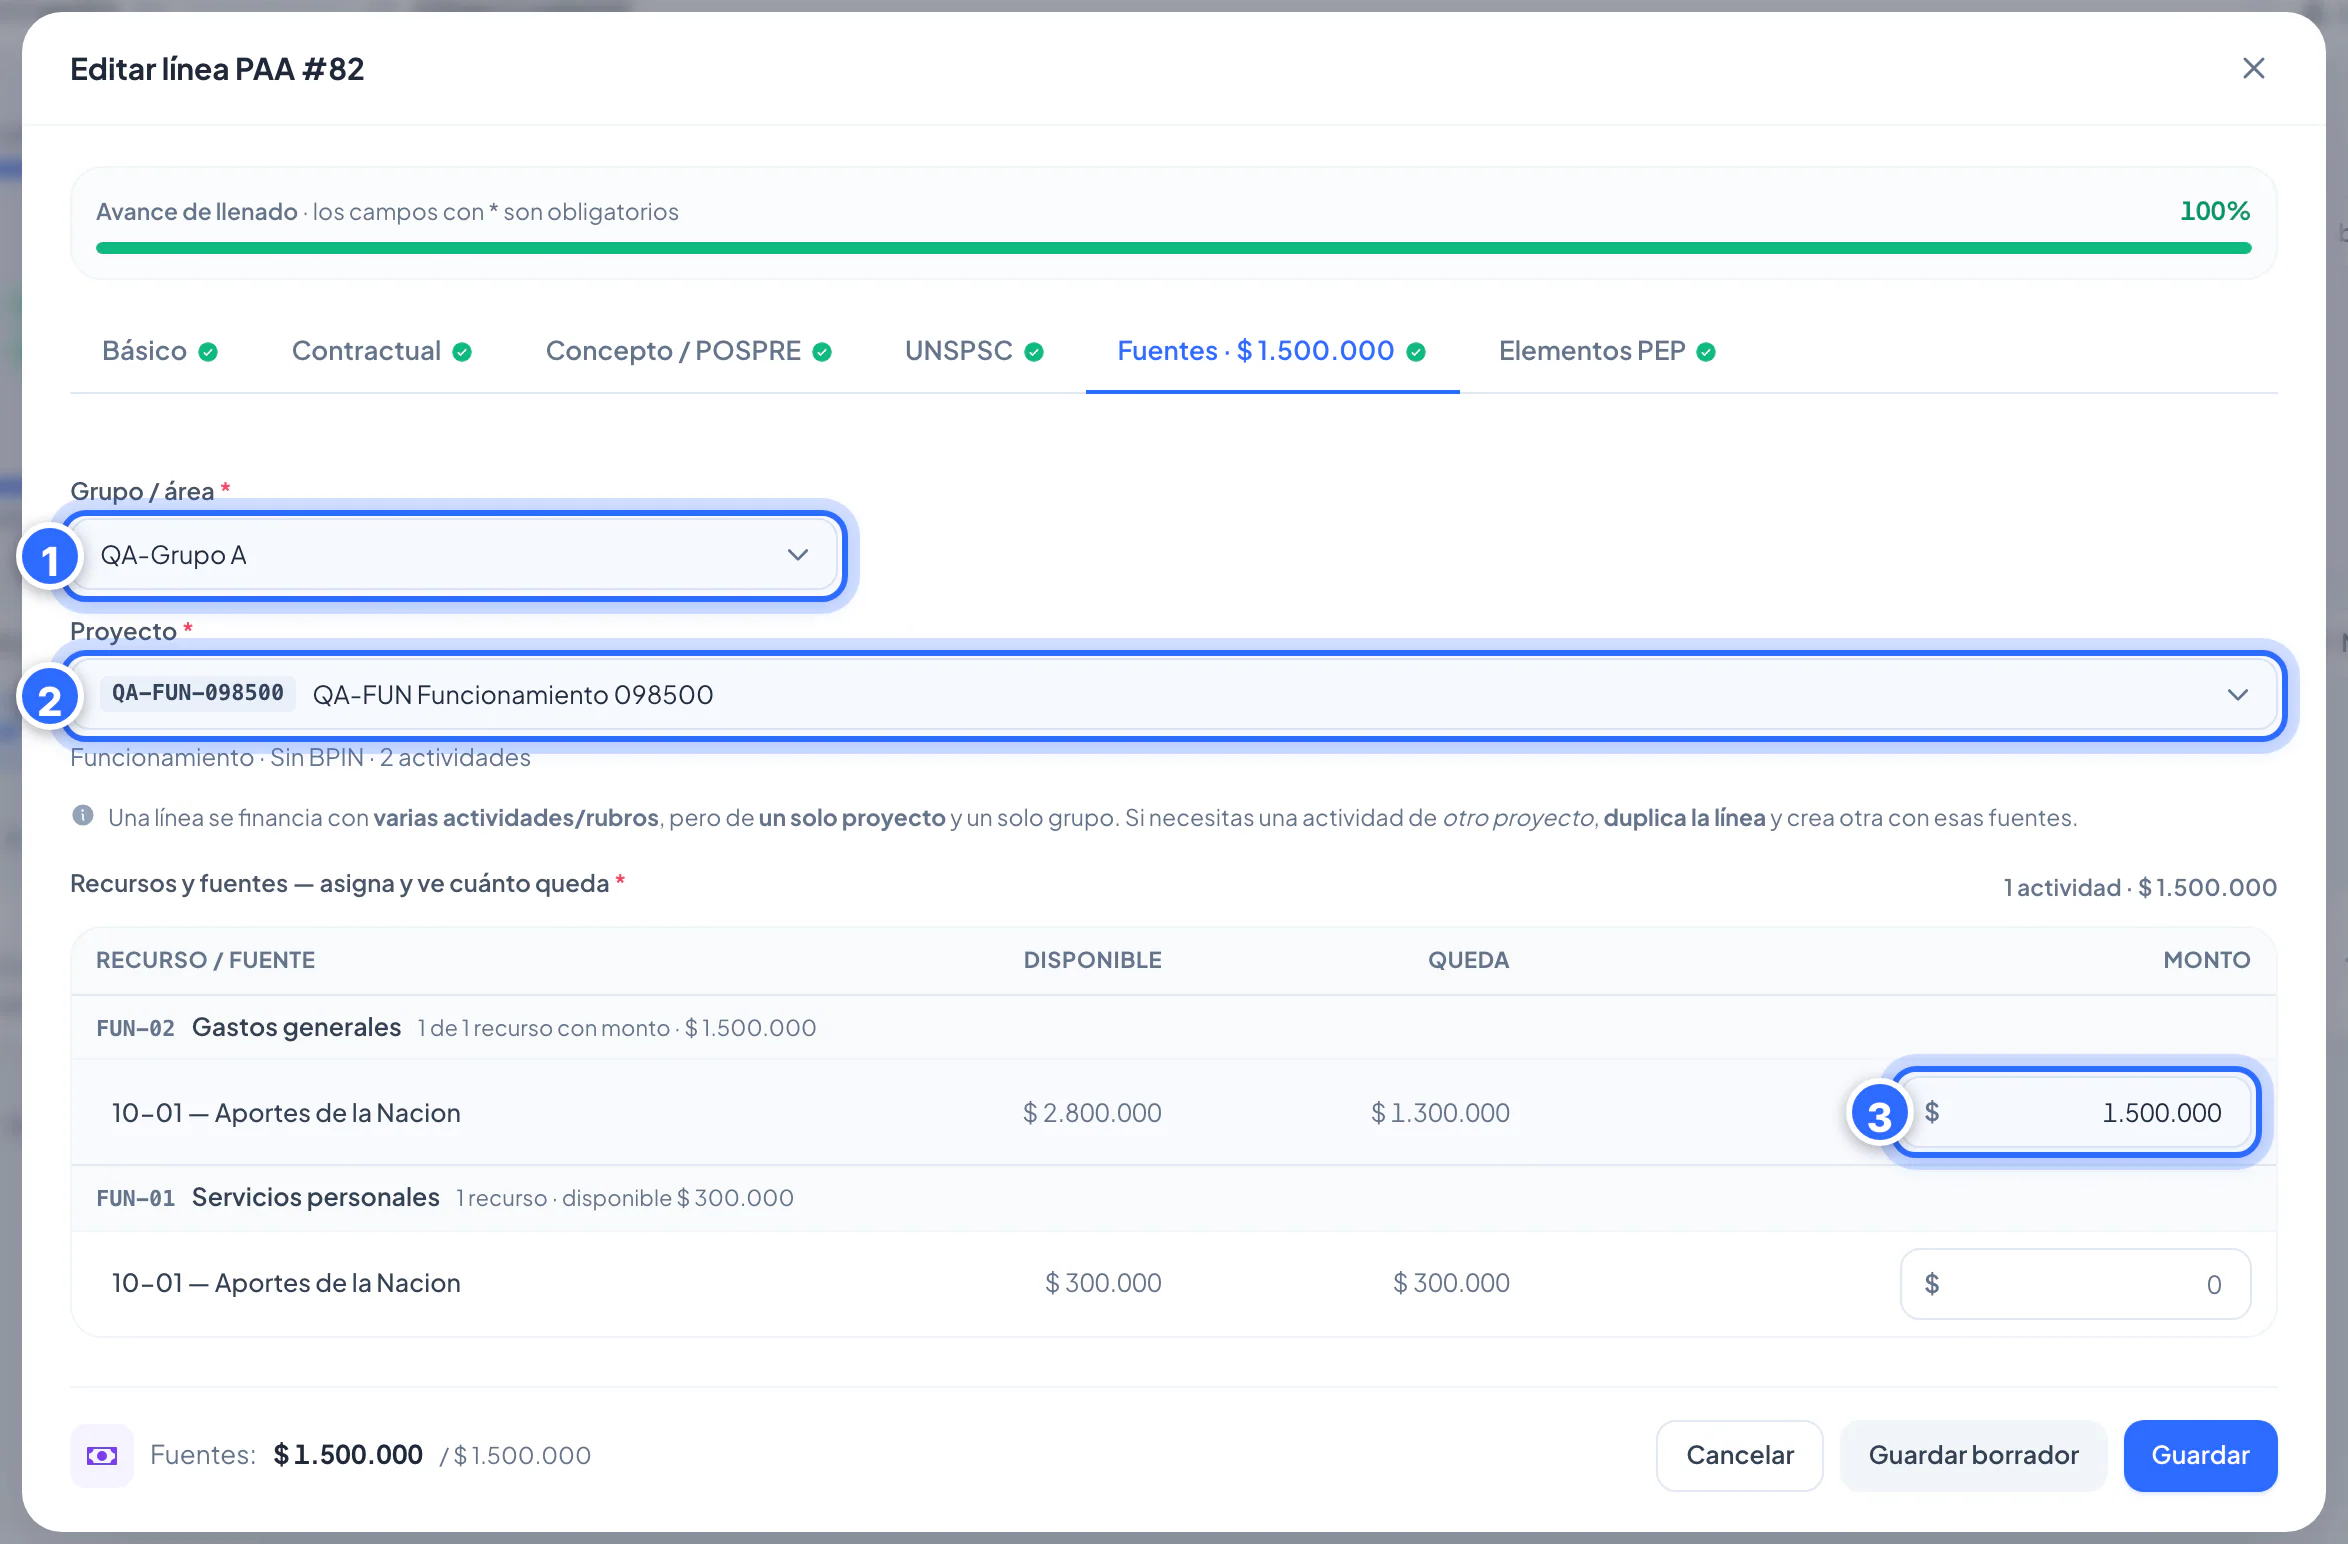Click the DISPONIBLE column header
Image resolution: width=2348 pixels, height=1544 pixels.
[1092, 960]
